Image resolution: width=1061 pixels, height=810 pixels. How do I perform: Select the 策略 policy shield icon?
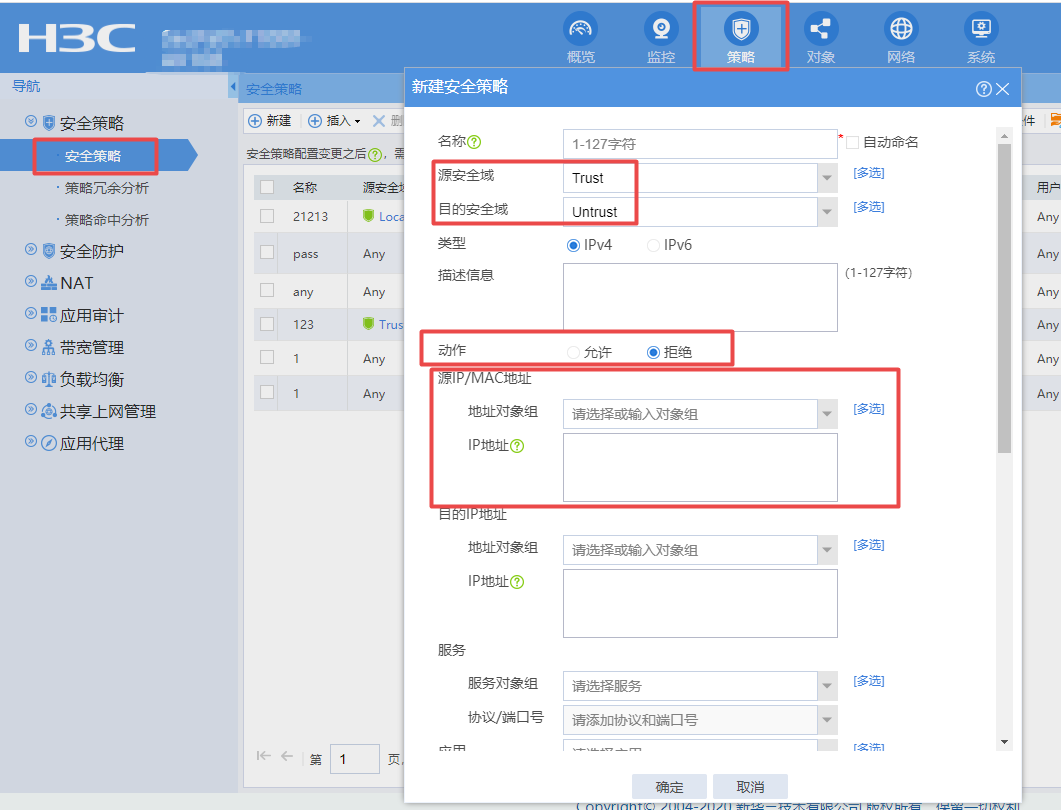click(741, 29)
